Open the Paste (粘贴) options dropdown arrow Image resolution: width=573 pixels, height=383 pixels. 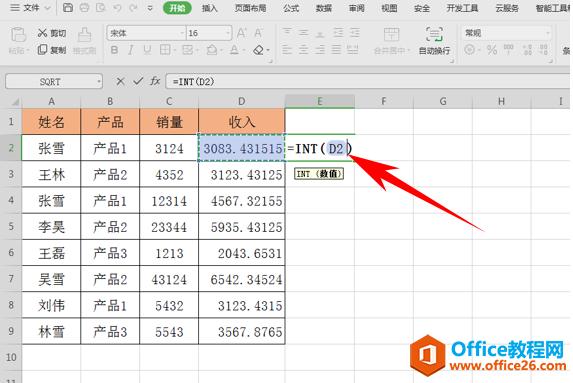[x=27, y=50]
